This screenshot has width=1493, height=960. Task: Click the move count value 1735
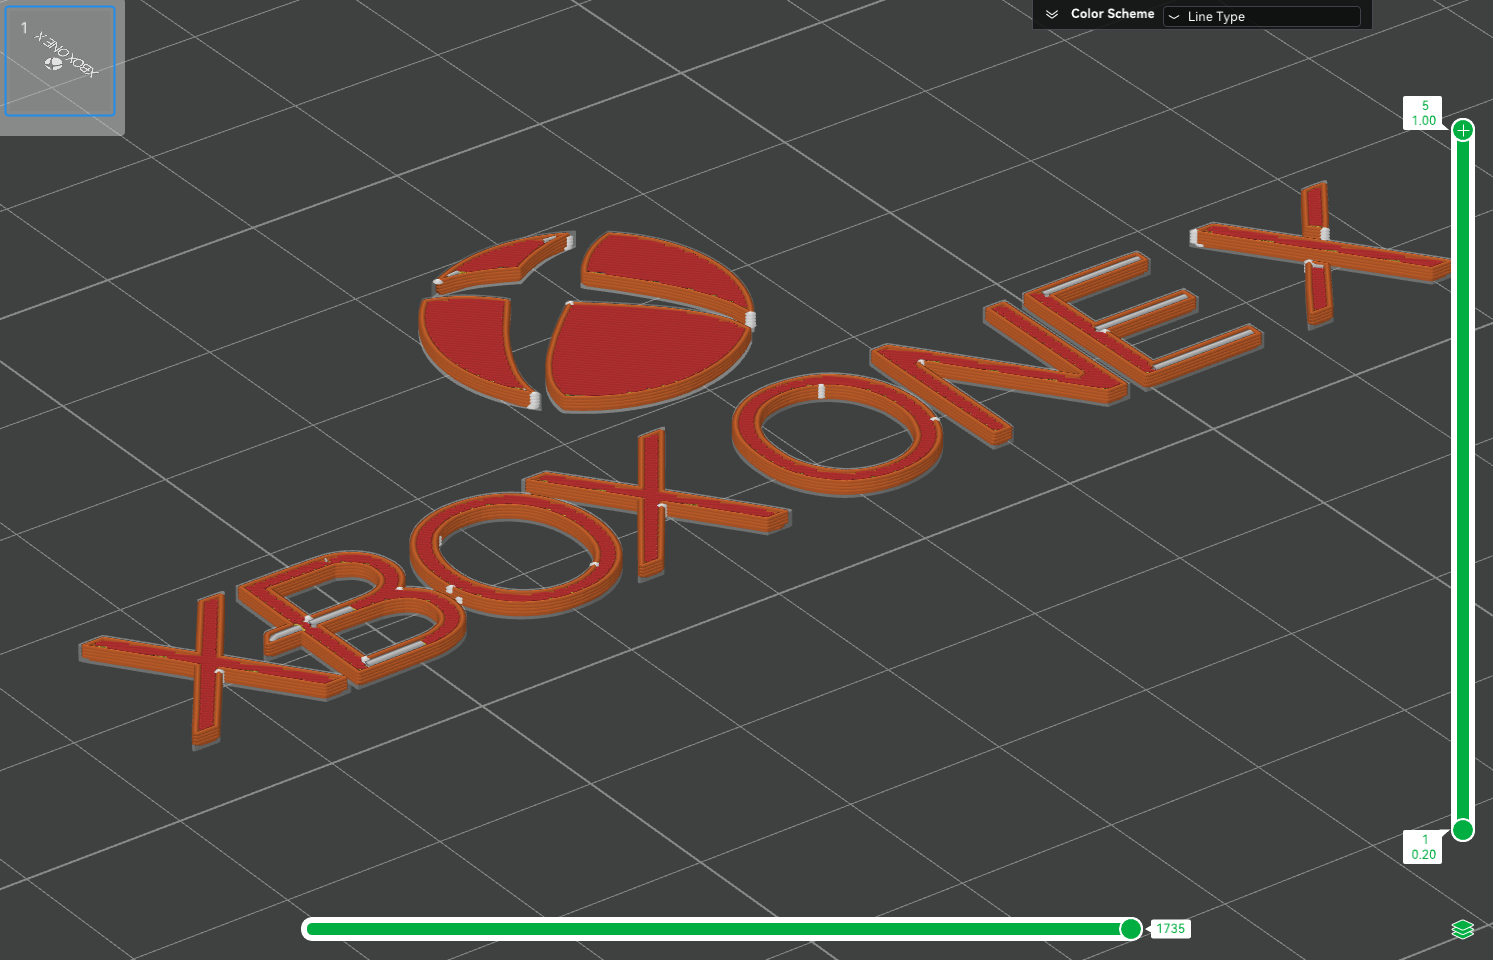coord(1171,929)
